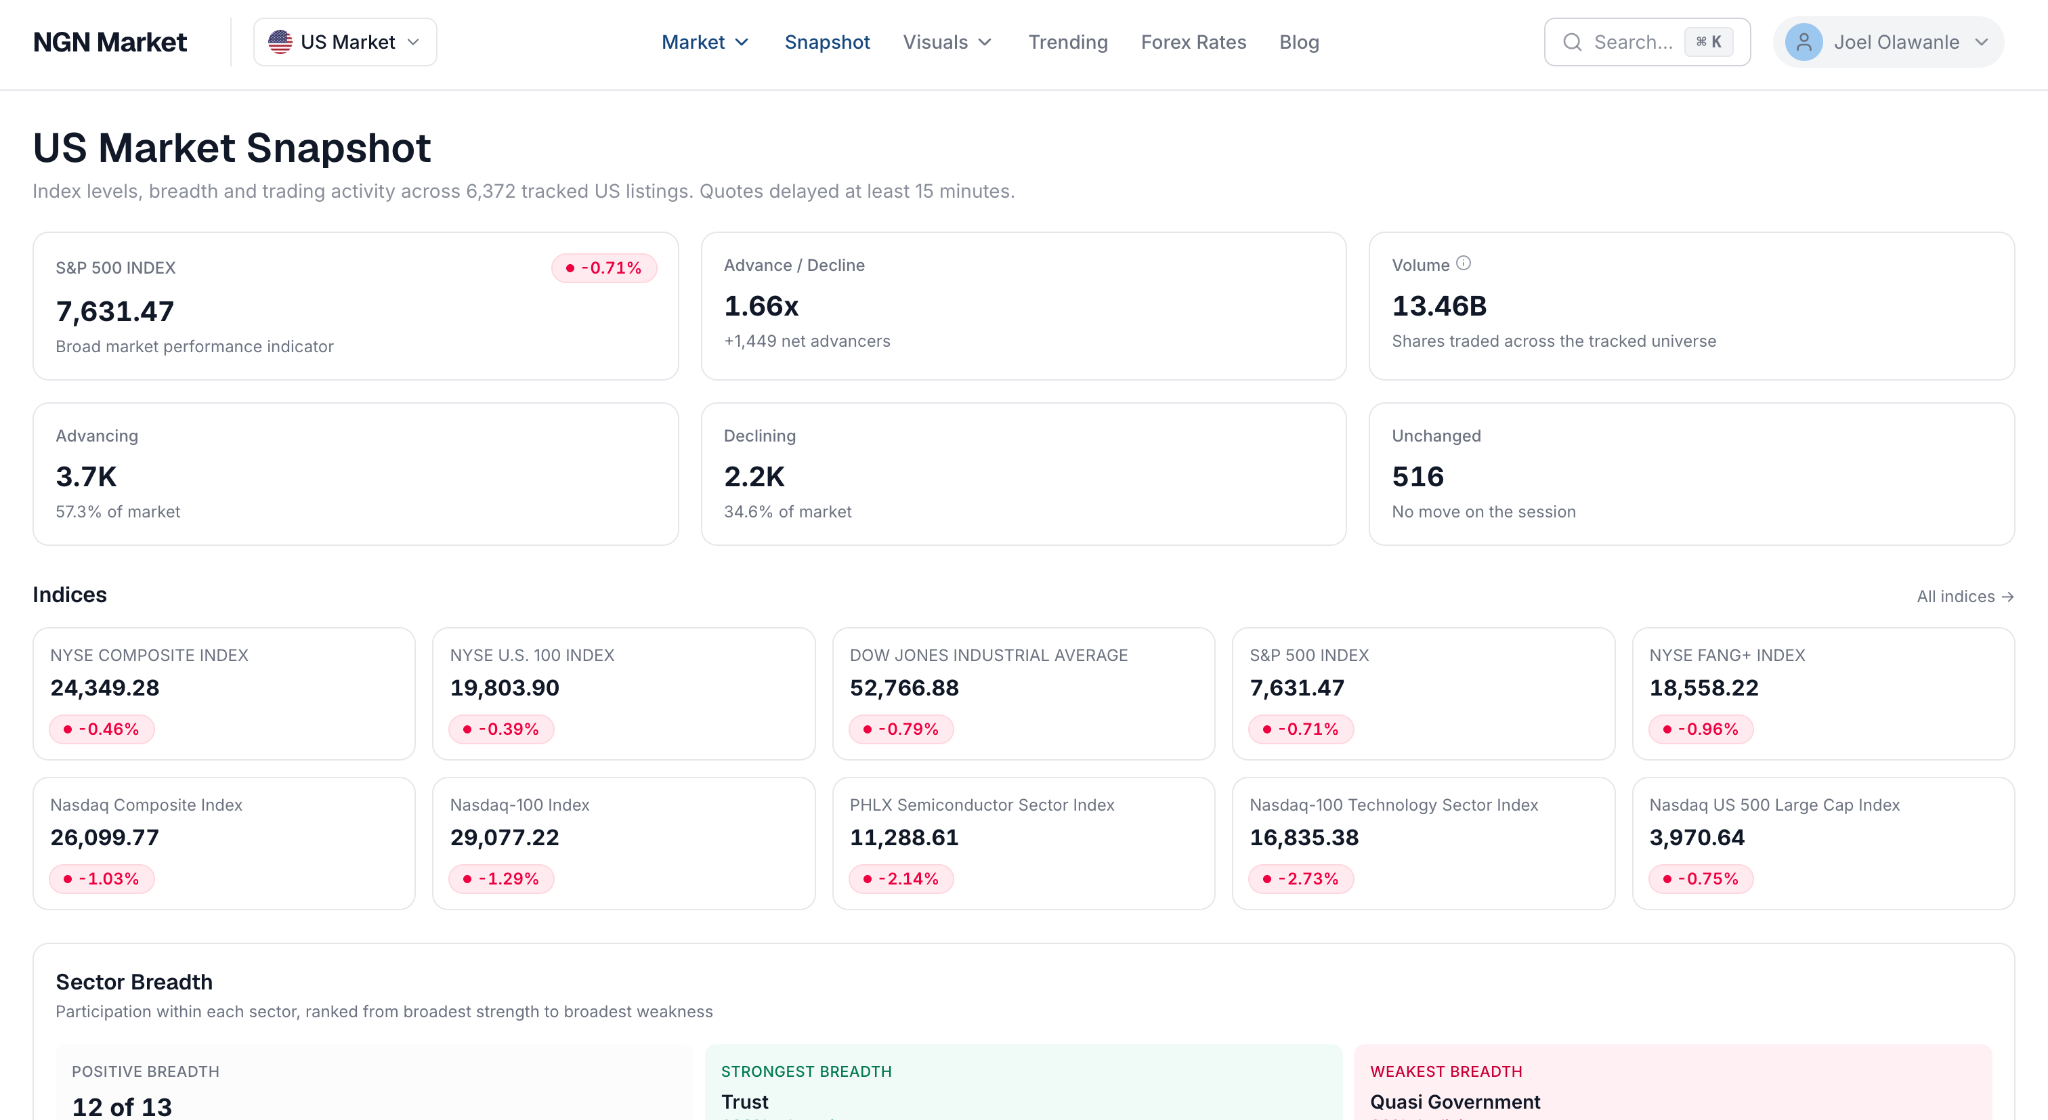Click the All indices arrow icon
This screenshot has height=1120, width=2048.
(2007, 597)
